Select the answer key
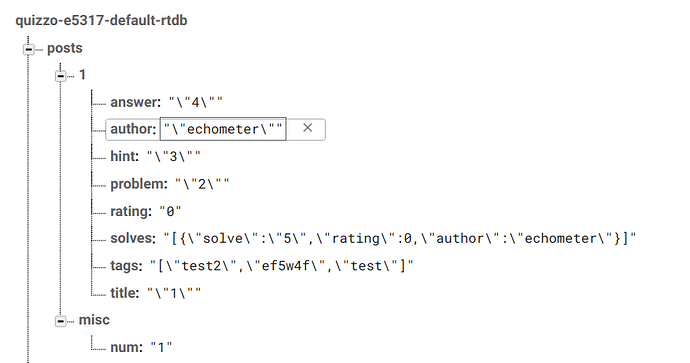 (136, 102)
